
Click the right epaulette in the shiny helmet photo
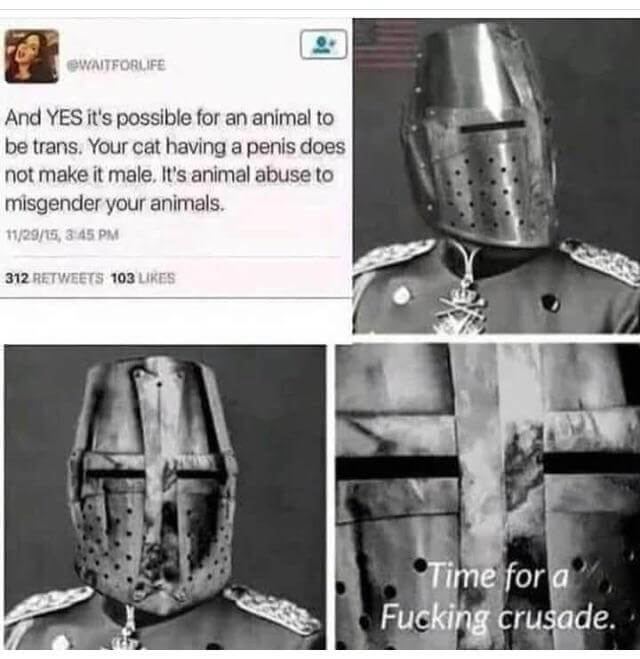click(x=602, y=261)
